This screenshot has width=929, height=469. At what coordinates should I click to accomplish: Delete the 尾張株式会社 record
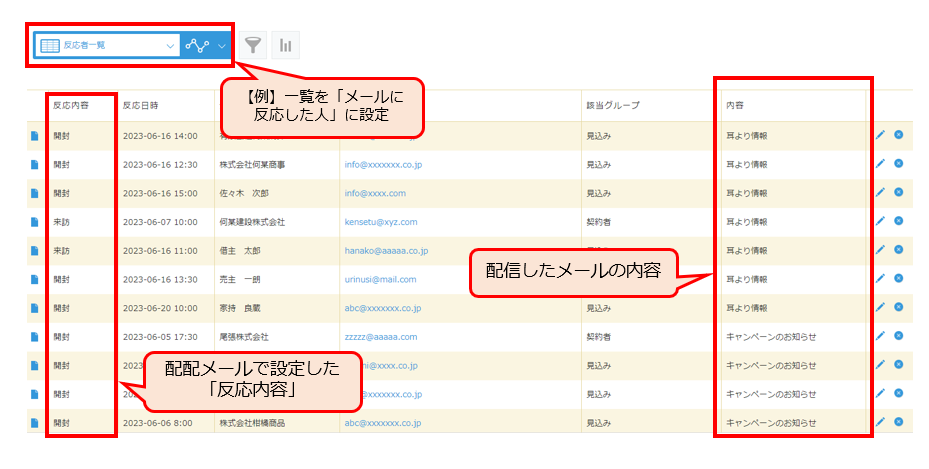click(x=899, y=336)
